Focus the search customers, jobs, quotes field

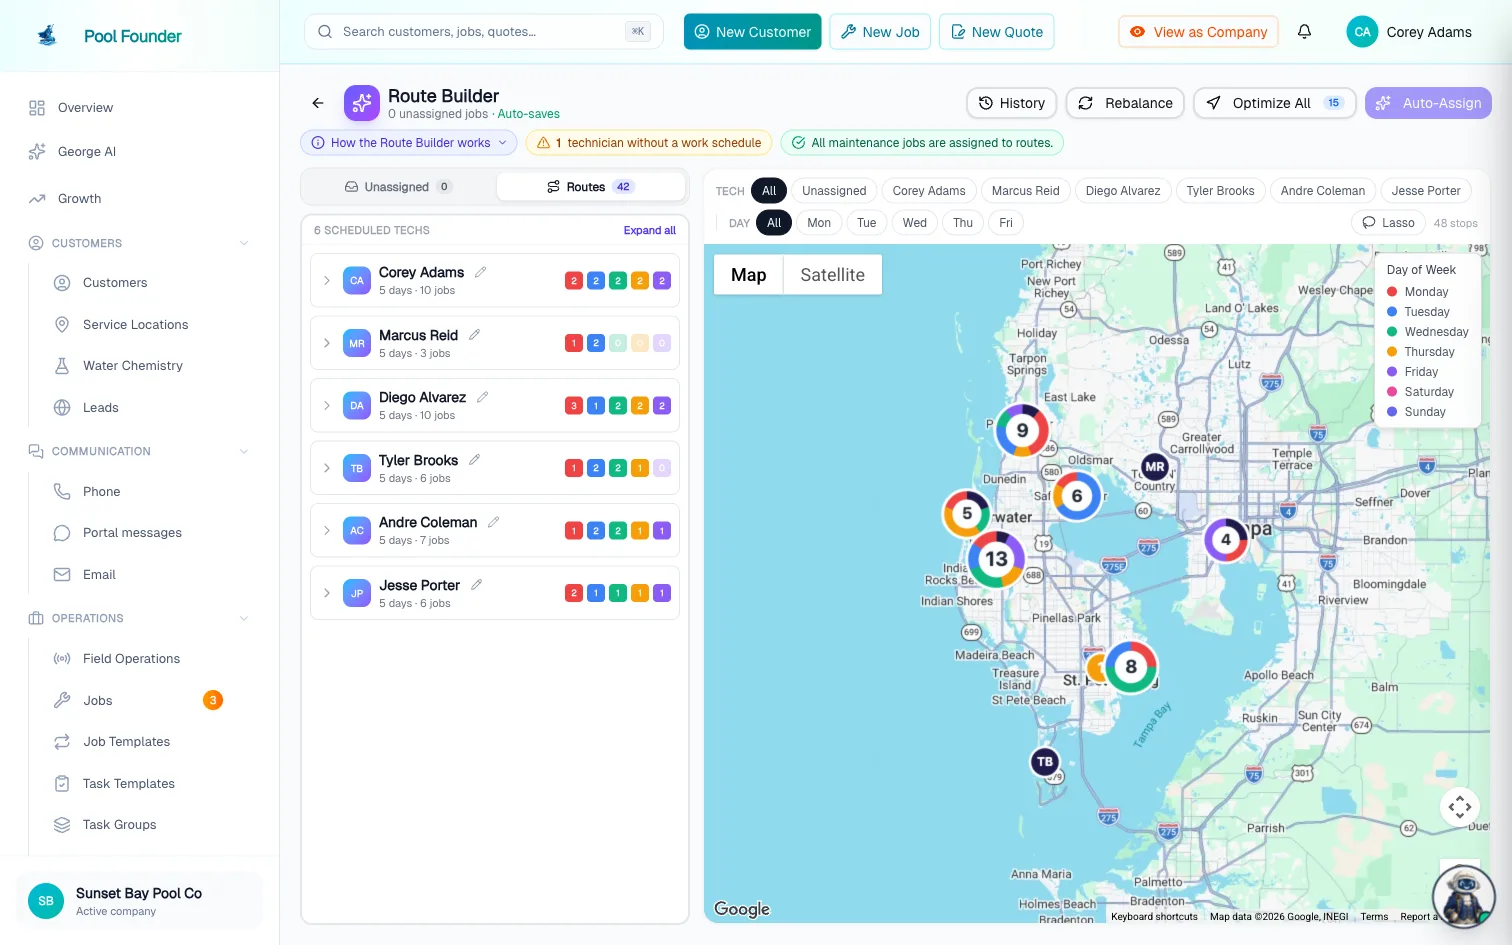pos(484,32)
